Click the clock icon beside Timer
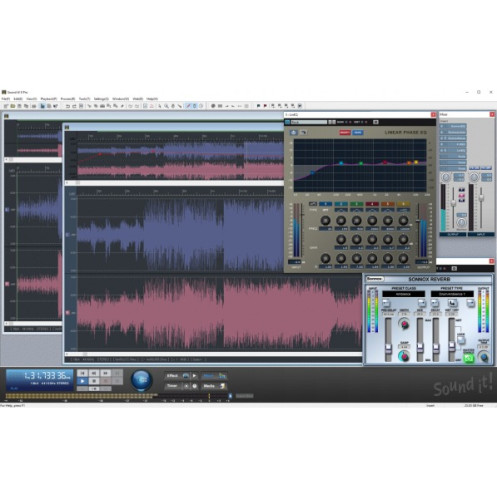This screenshot has width=497, height=497. pos(195,386)
